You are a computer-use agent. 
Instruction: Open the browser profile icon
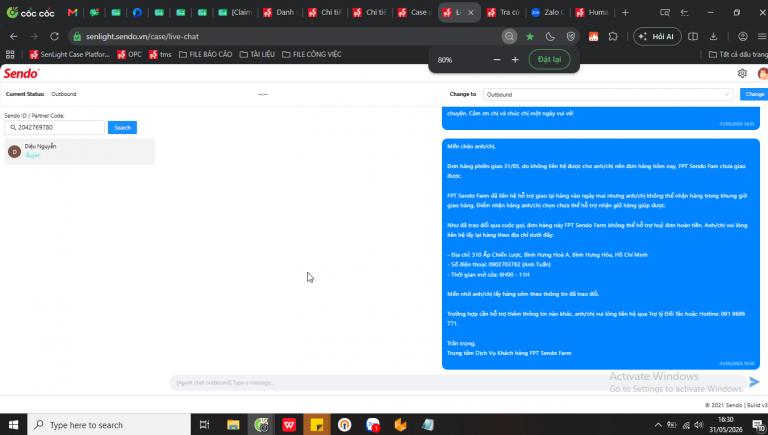pyautogui.click(x=743, y=36)
